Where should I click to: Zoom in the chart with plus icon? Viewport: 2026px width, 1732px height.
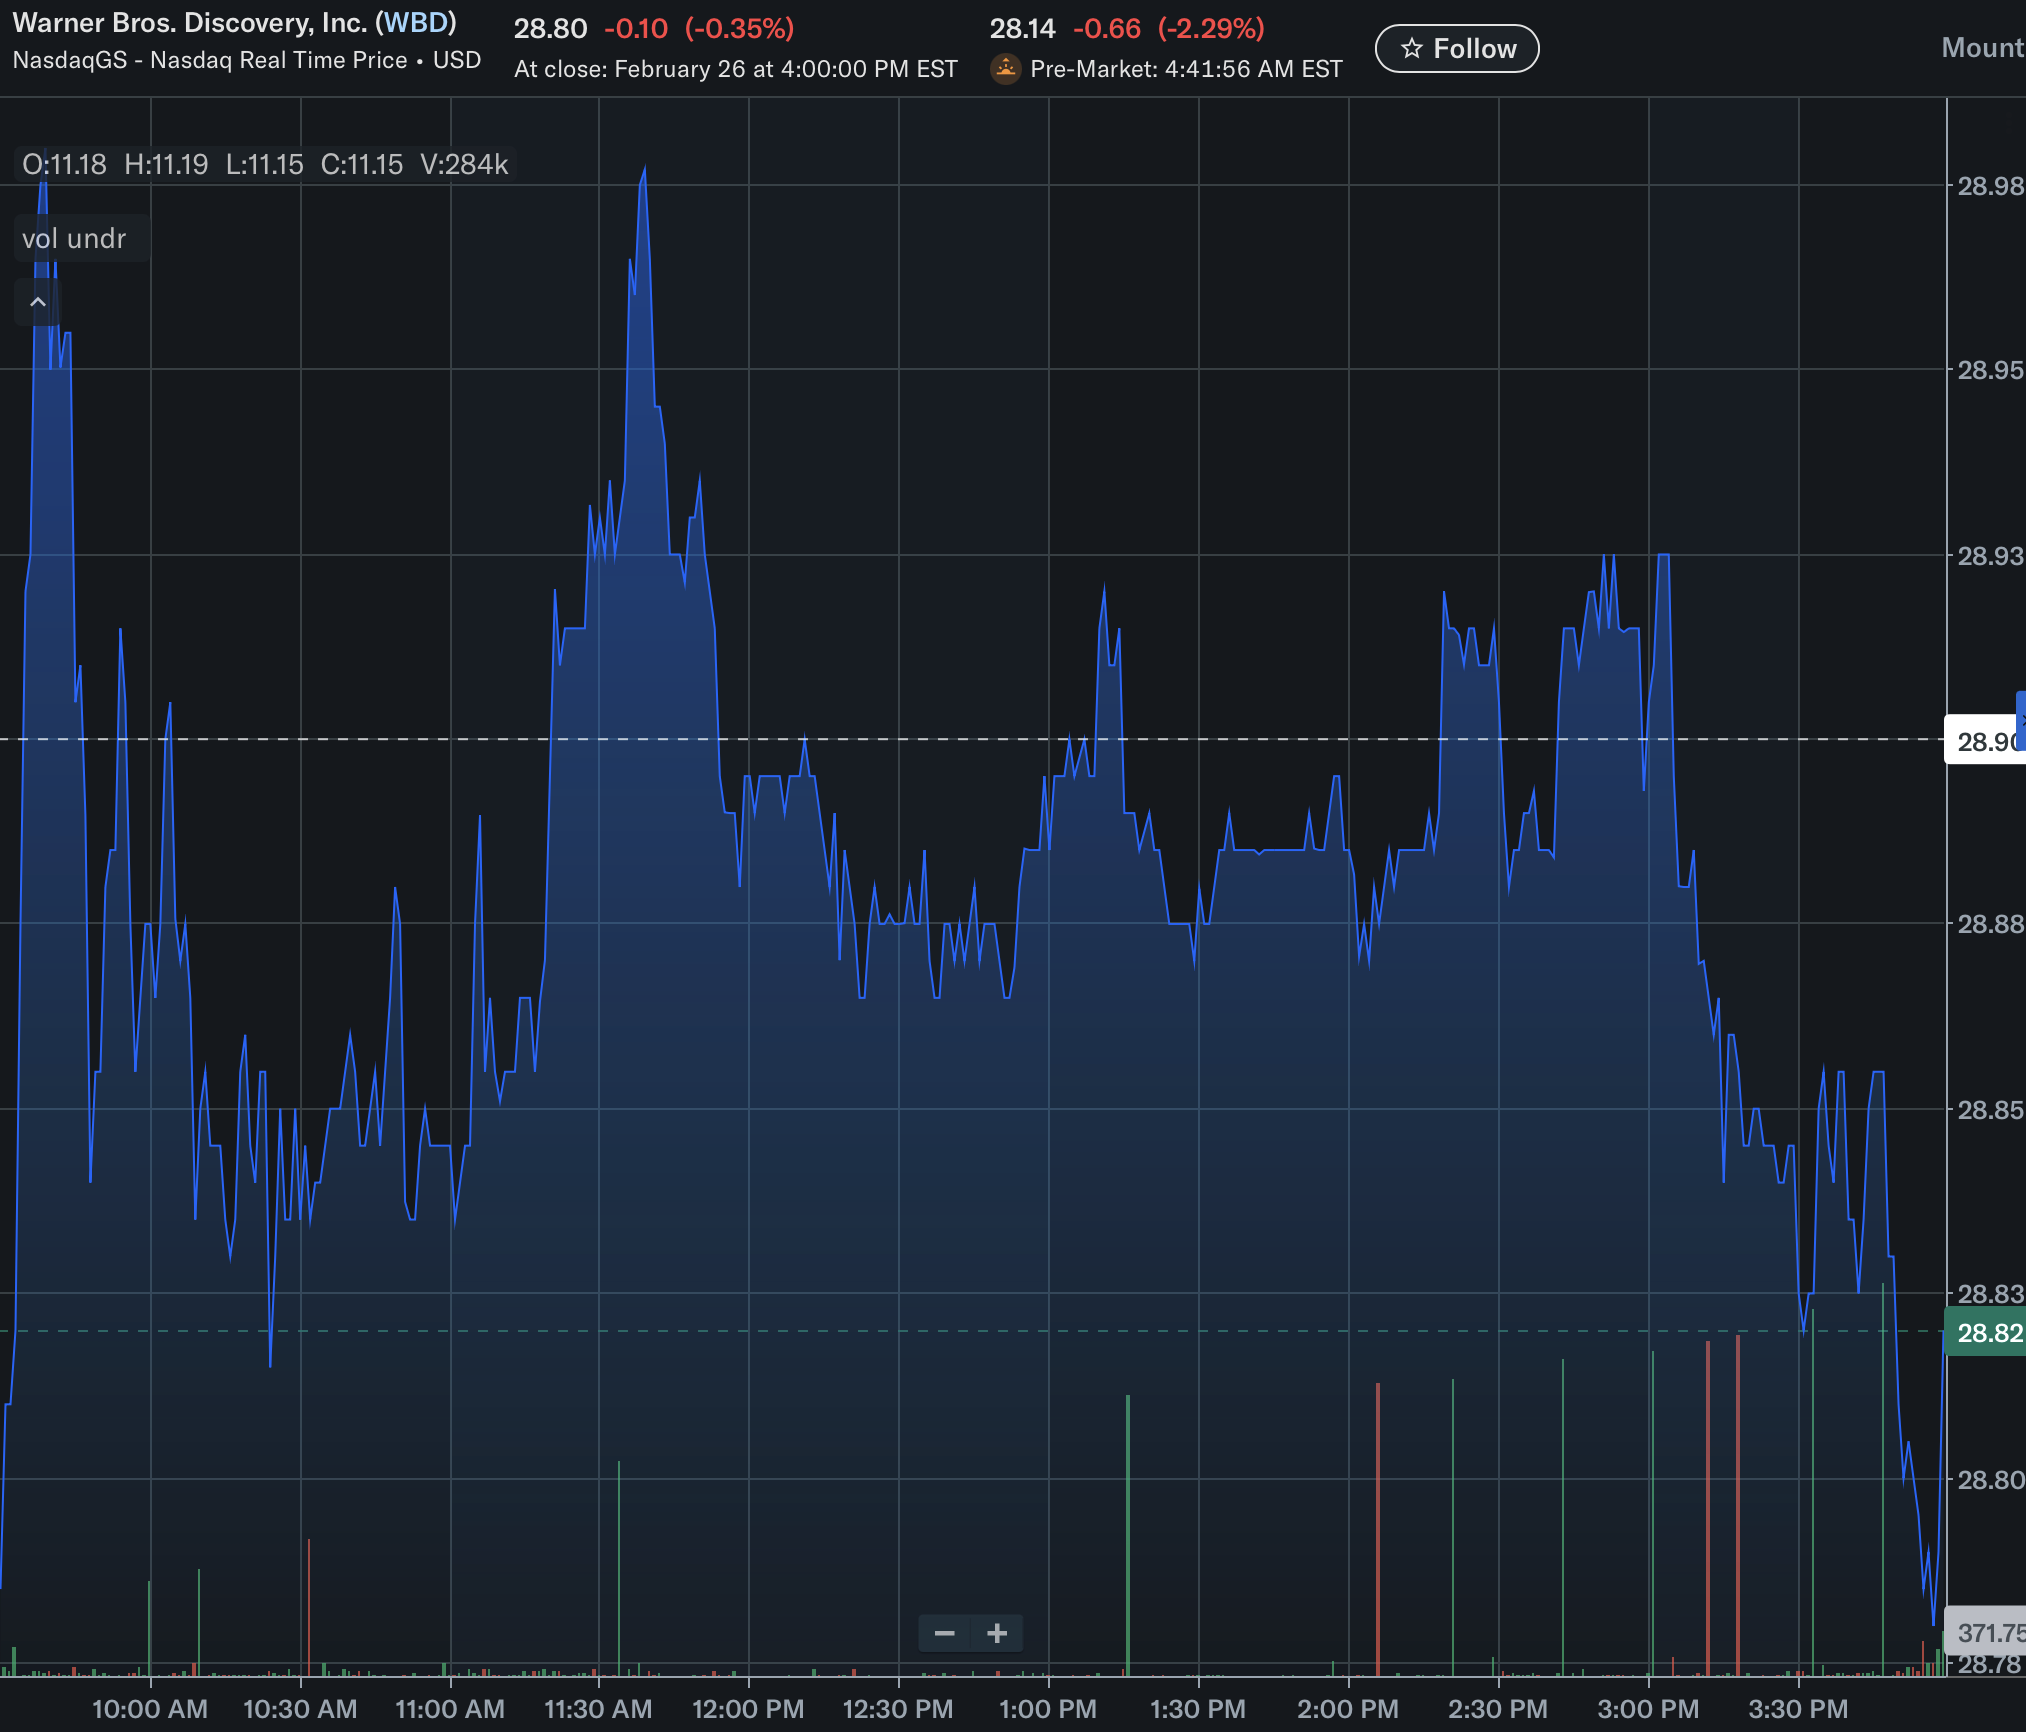coord(997,1634)
